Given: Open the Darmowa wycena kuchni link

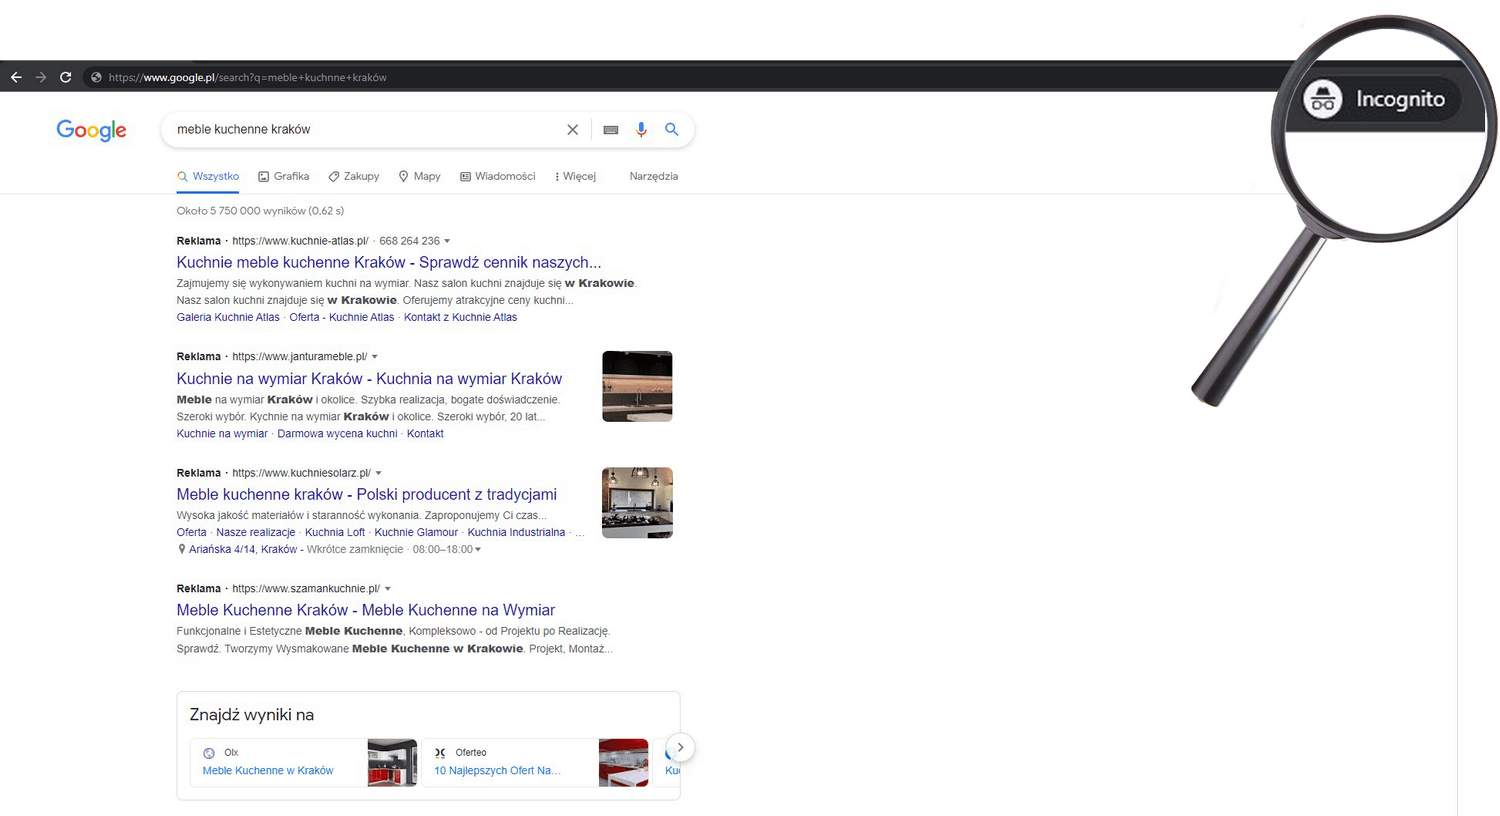Looking at the screenshot, I should [337, 434].
